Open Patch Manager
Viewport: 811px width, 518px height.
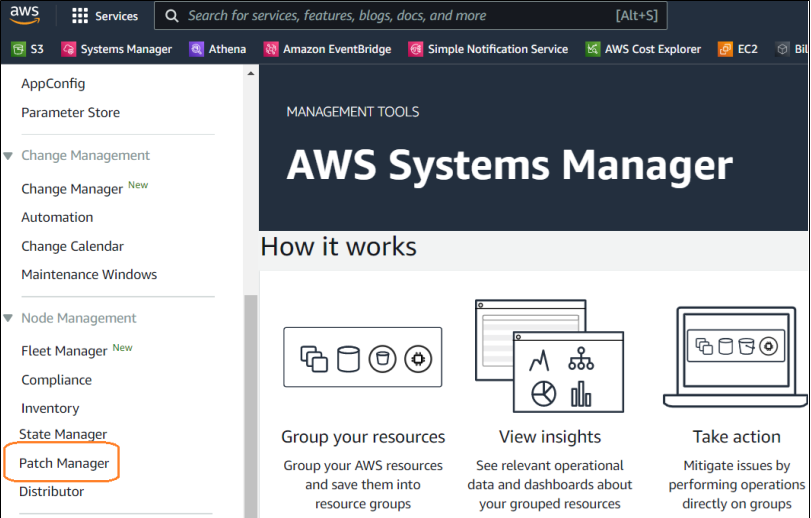64,463
